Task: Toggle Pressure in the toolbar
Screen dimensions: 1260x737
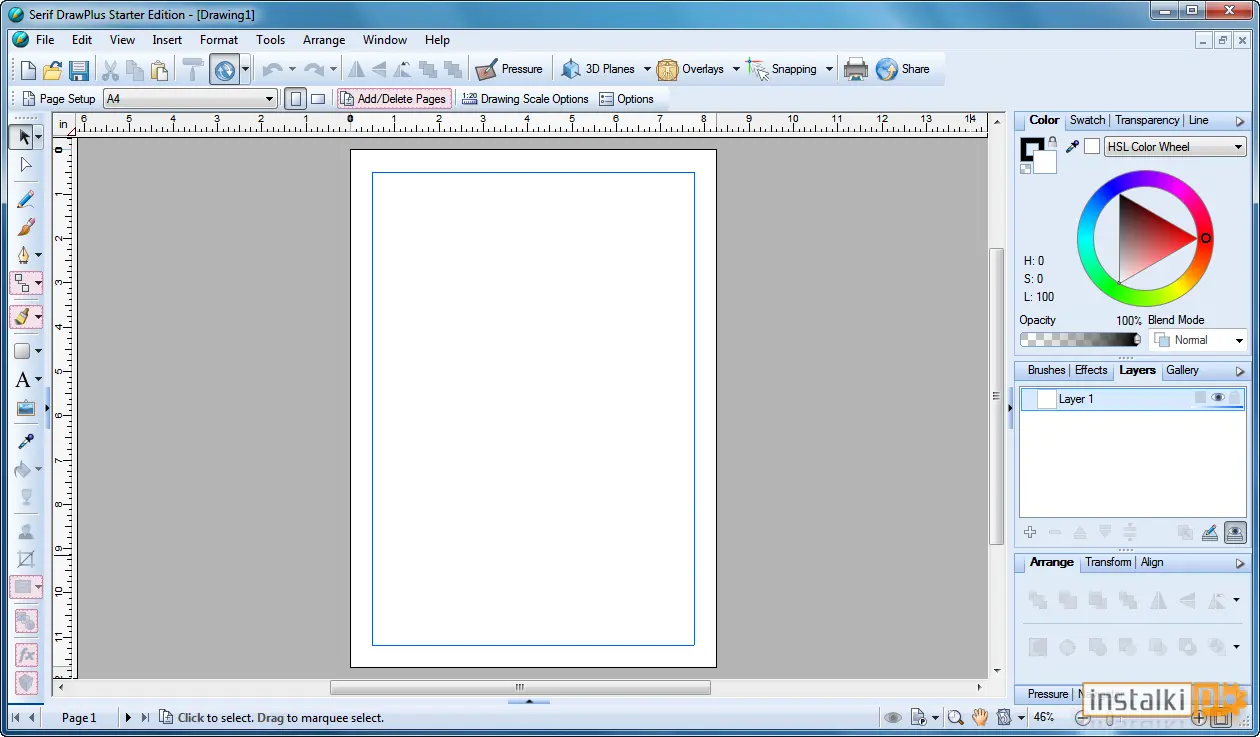Action: tap(509, 69)
